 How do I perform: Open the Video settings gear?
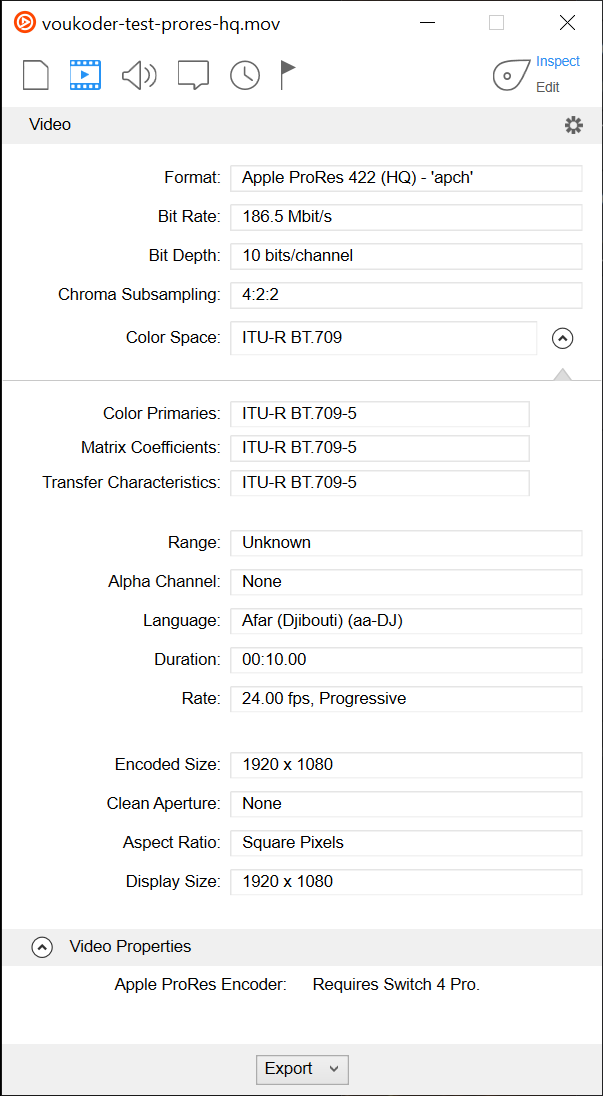pos(573,125)
